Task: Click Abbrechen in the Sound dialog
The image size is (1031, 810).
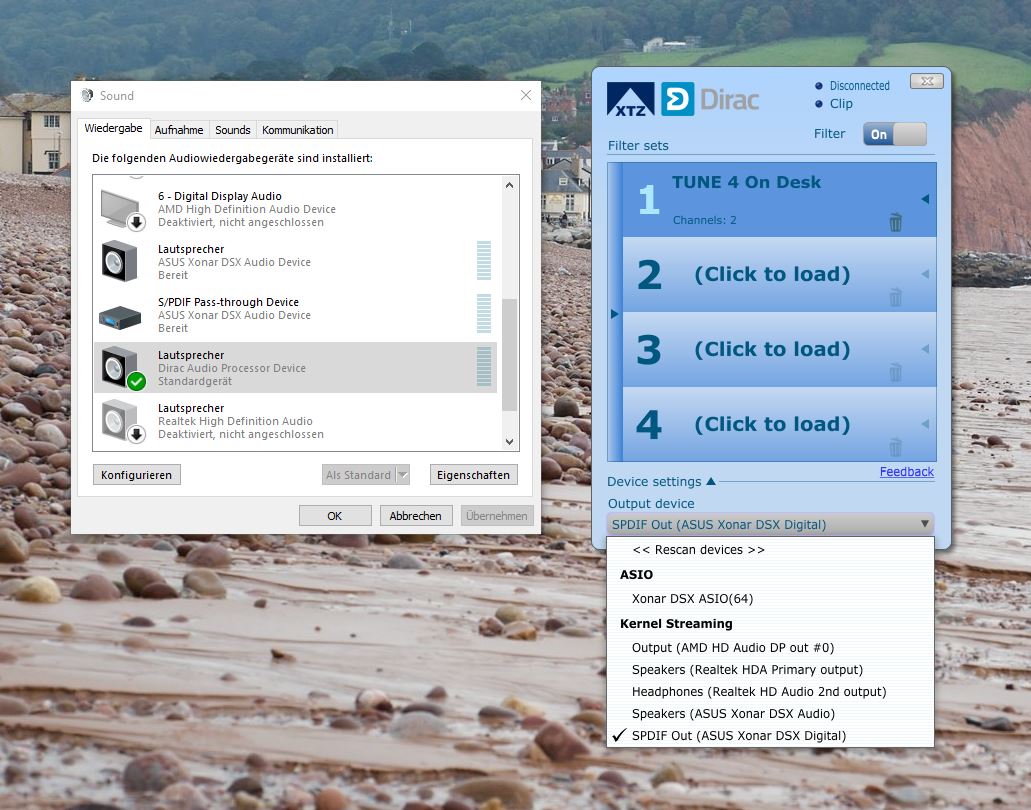Action: coord(416,515)
